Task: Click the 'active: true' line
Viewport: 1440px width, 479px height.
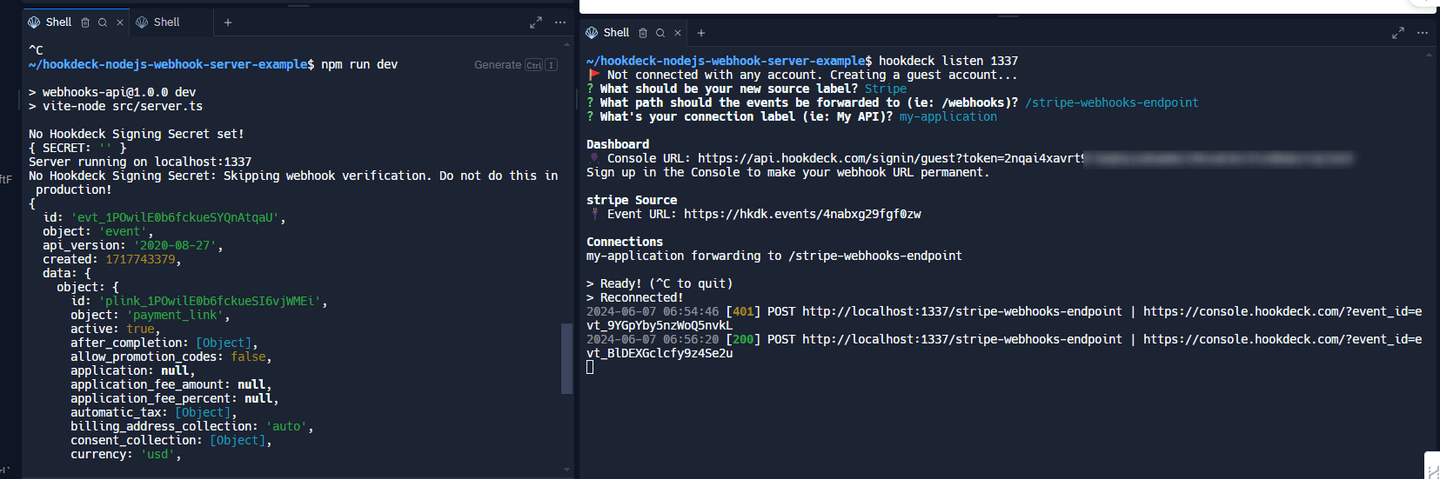Action: tap(115, 329)
